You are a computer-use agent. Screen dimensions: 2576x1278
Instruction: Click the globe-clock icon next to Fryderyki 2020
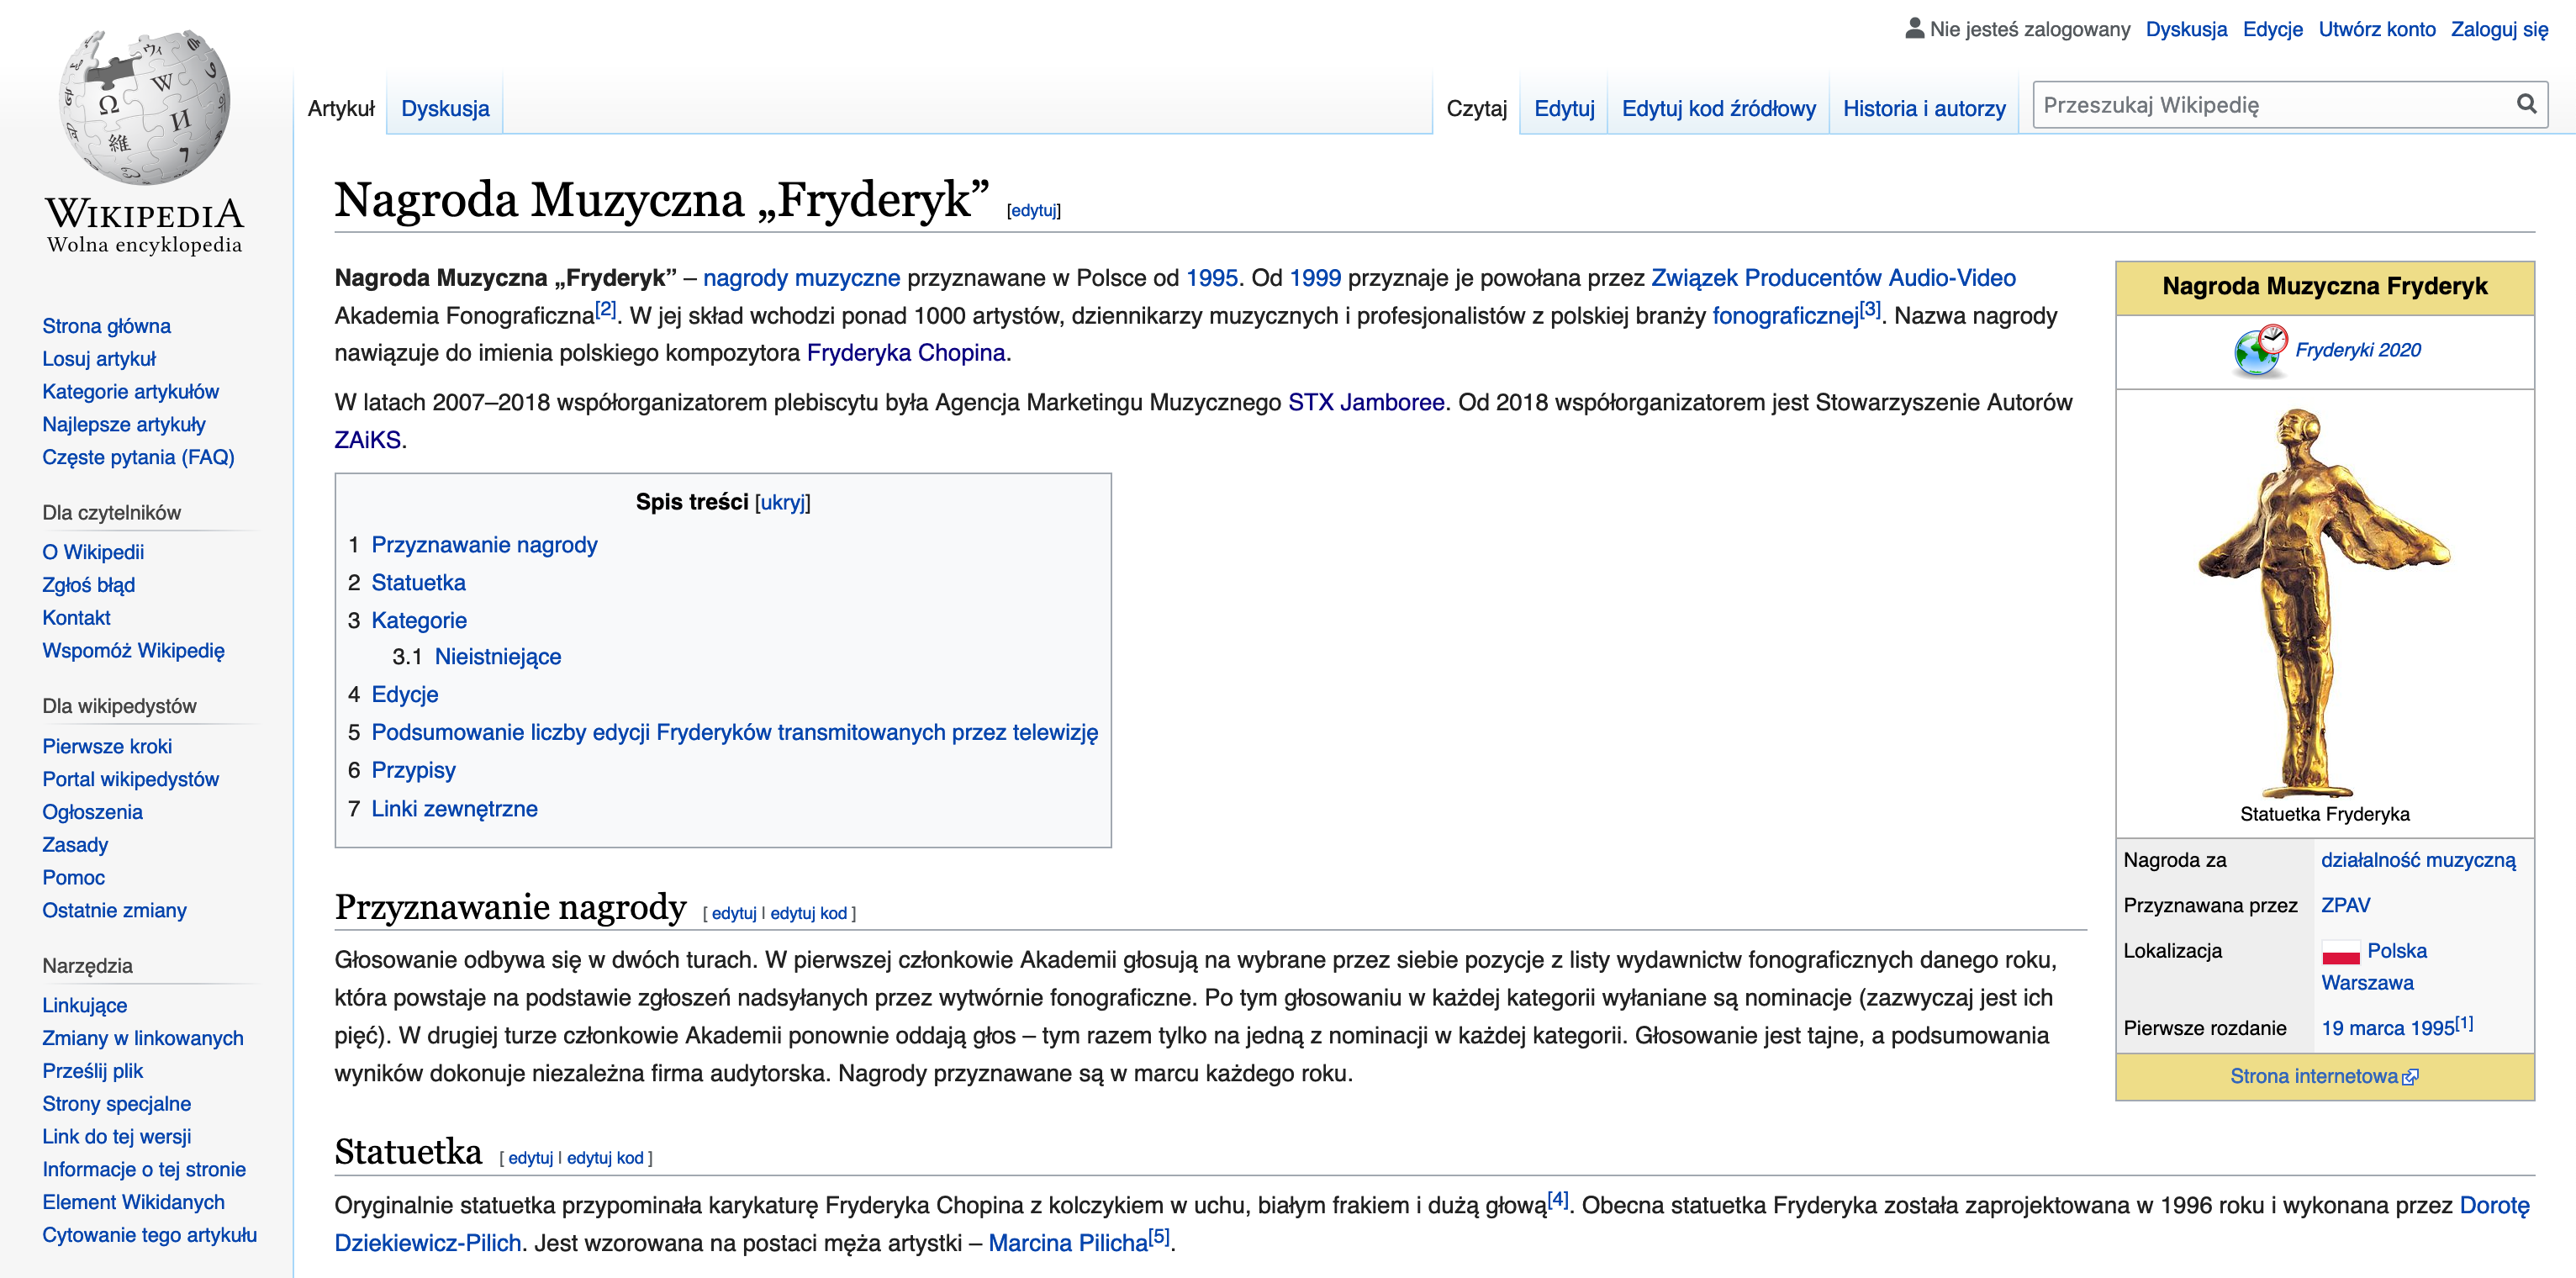point(2260,350)
